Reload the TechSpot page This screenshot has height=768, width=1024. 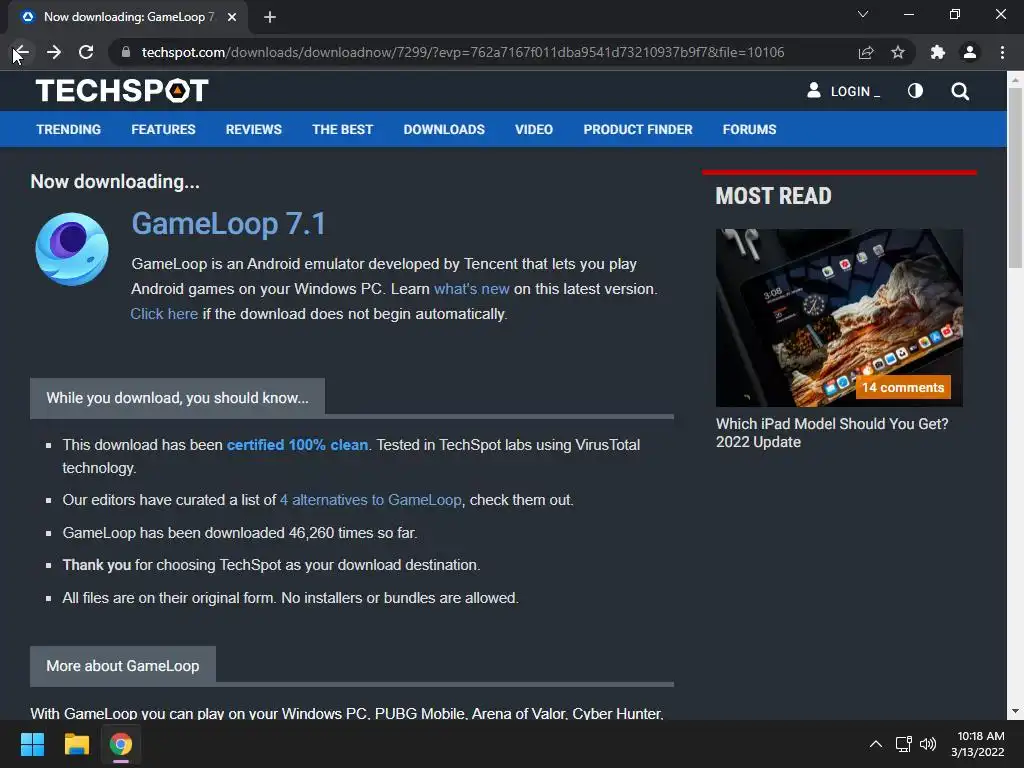[86, 52]
